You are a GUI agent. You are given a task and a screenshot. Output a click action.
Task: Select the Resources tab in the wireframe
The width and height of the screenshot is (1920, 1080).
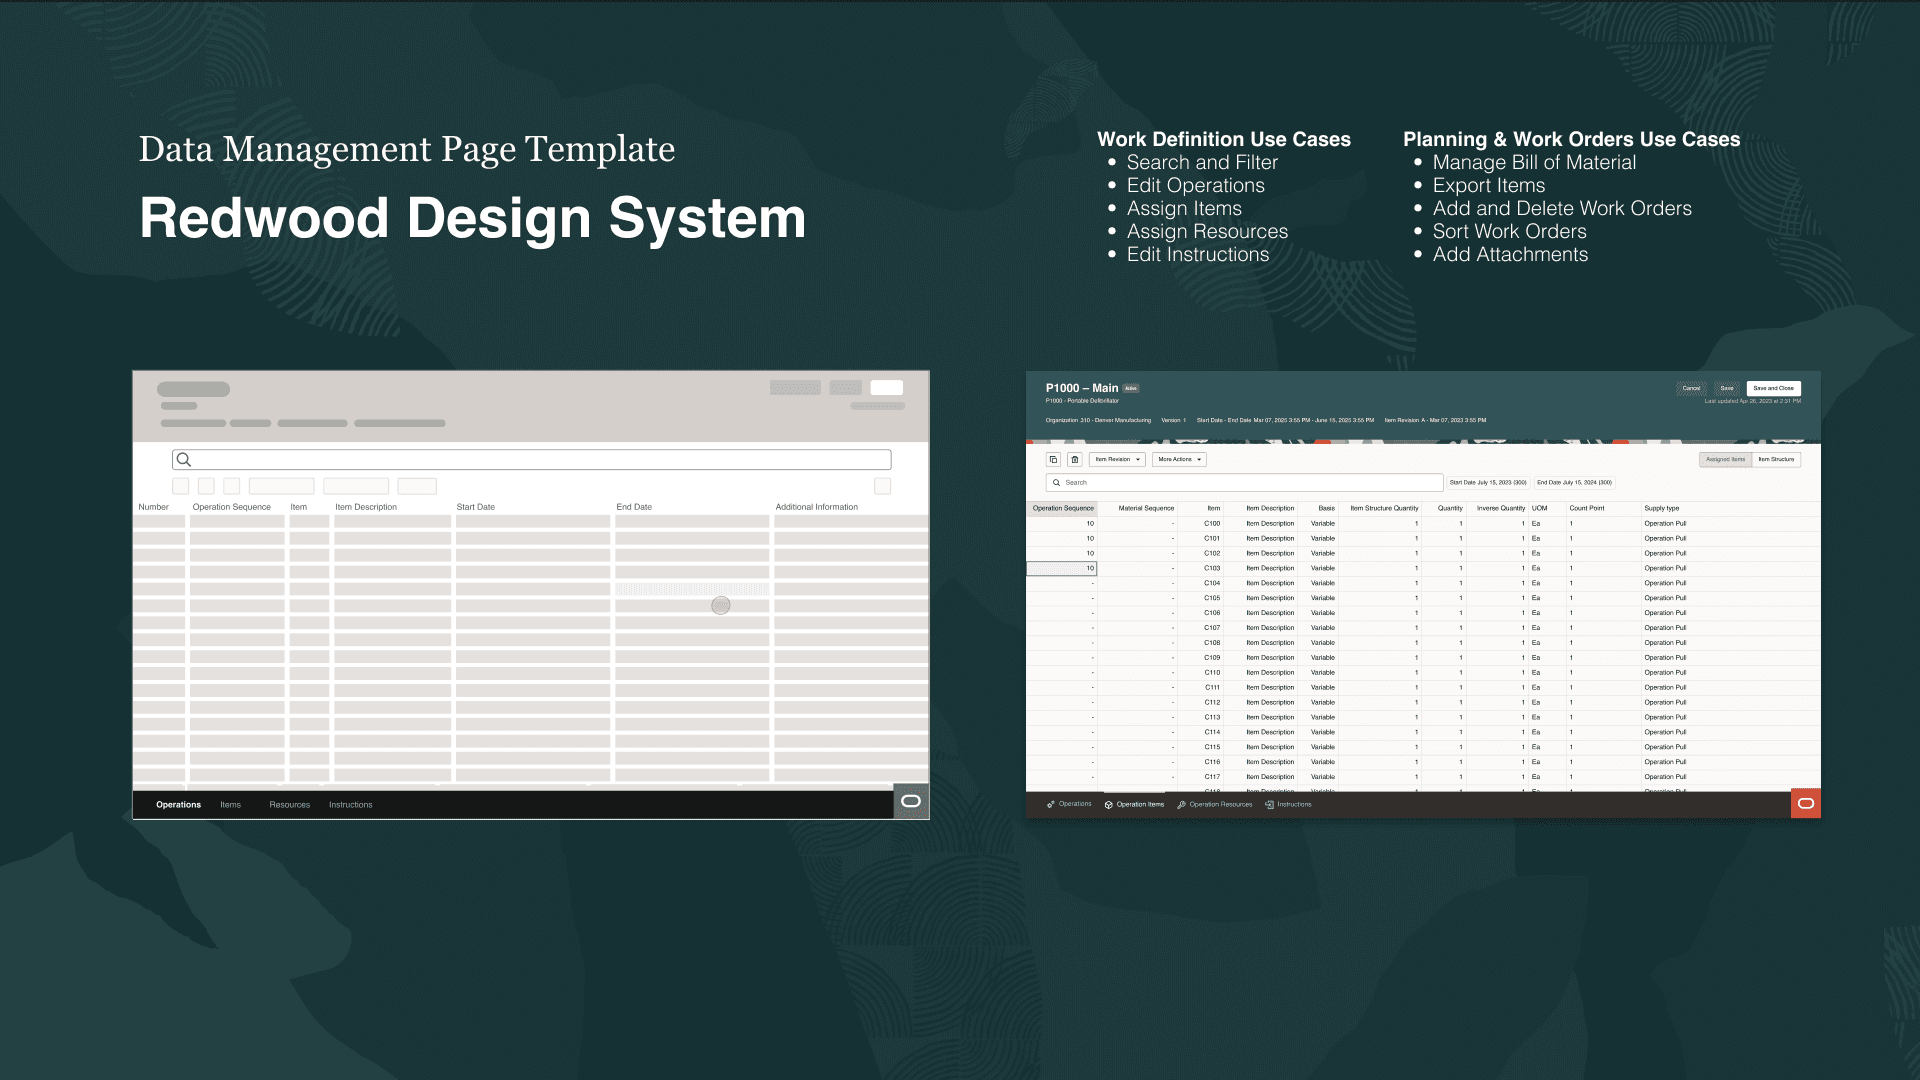point(289,805)
